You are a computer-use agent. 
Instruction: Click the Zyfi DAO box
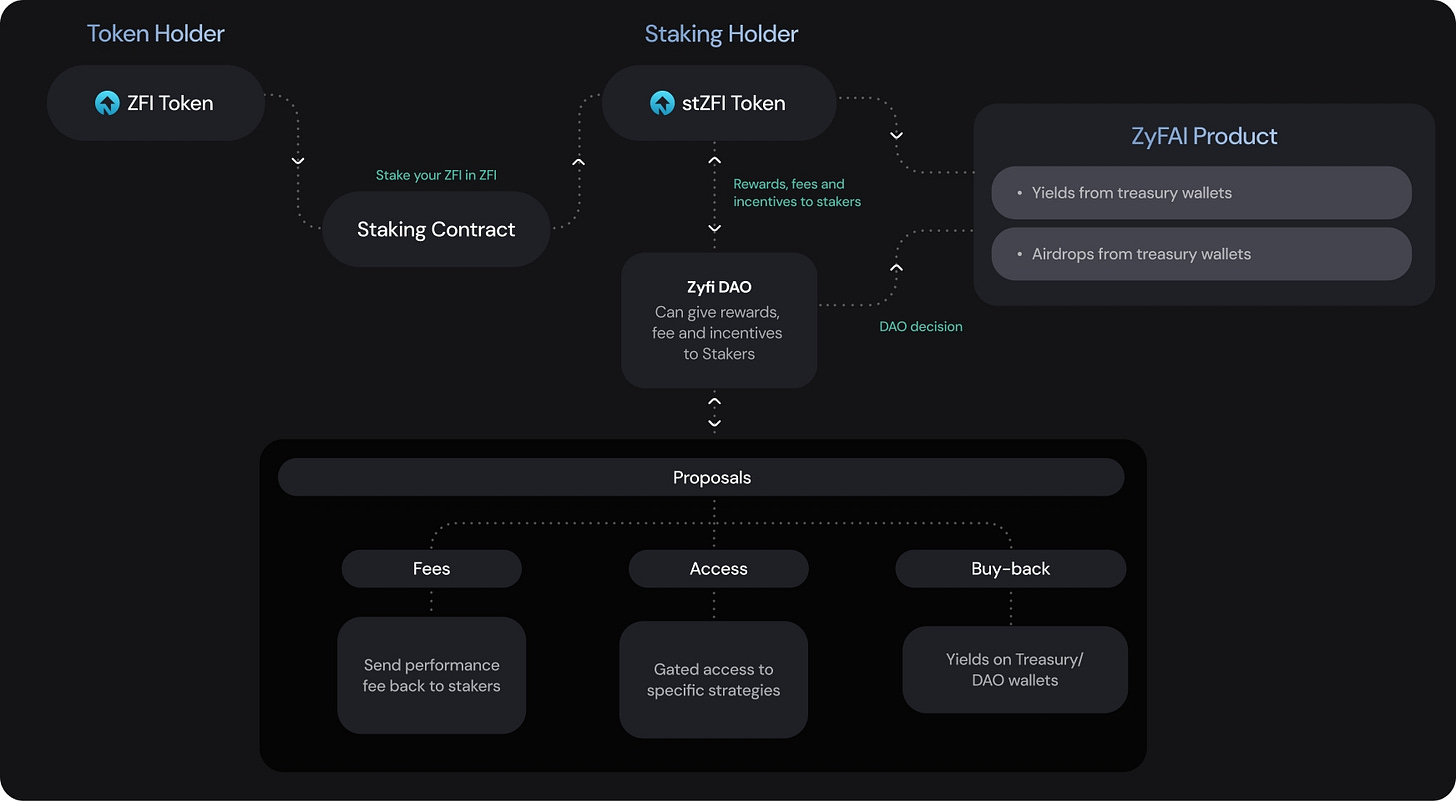[719, 320]
